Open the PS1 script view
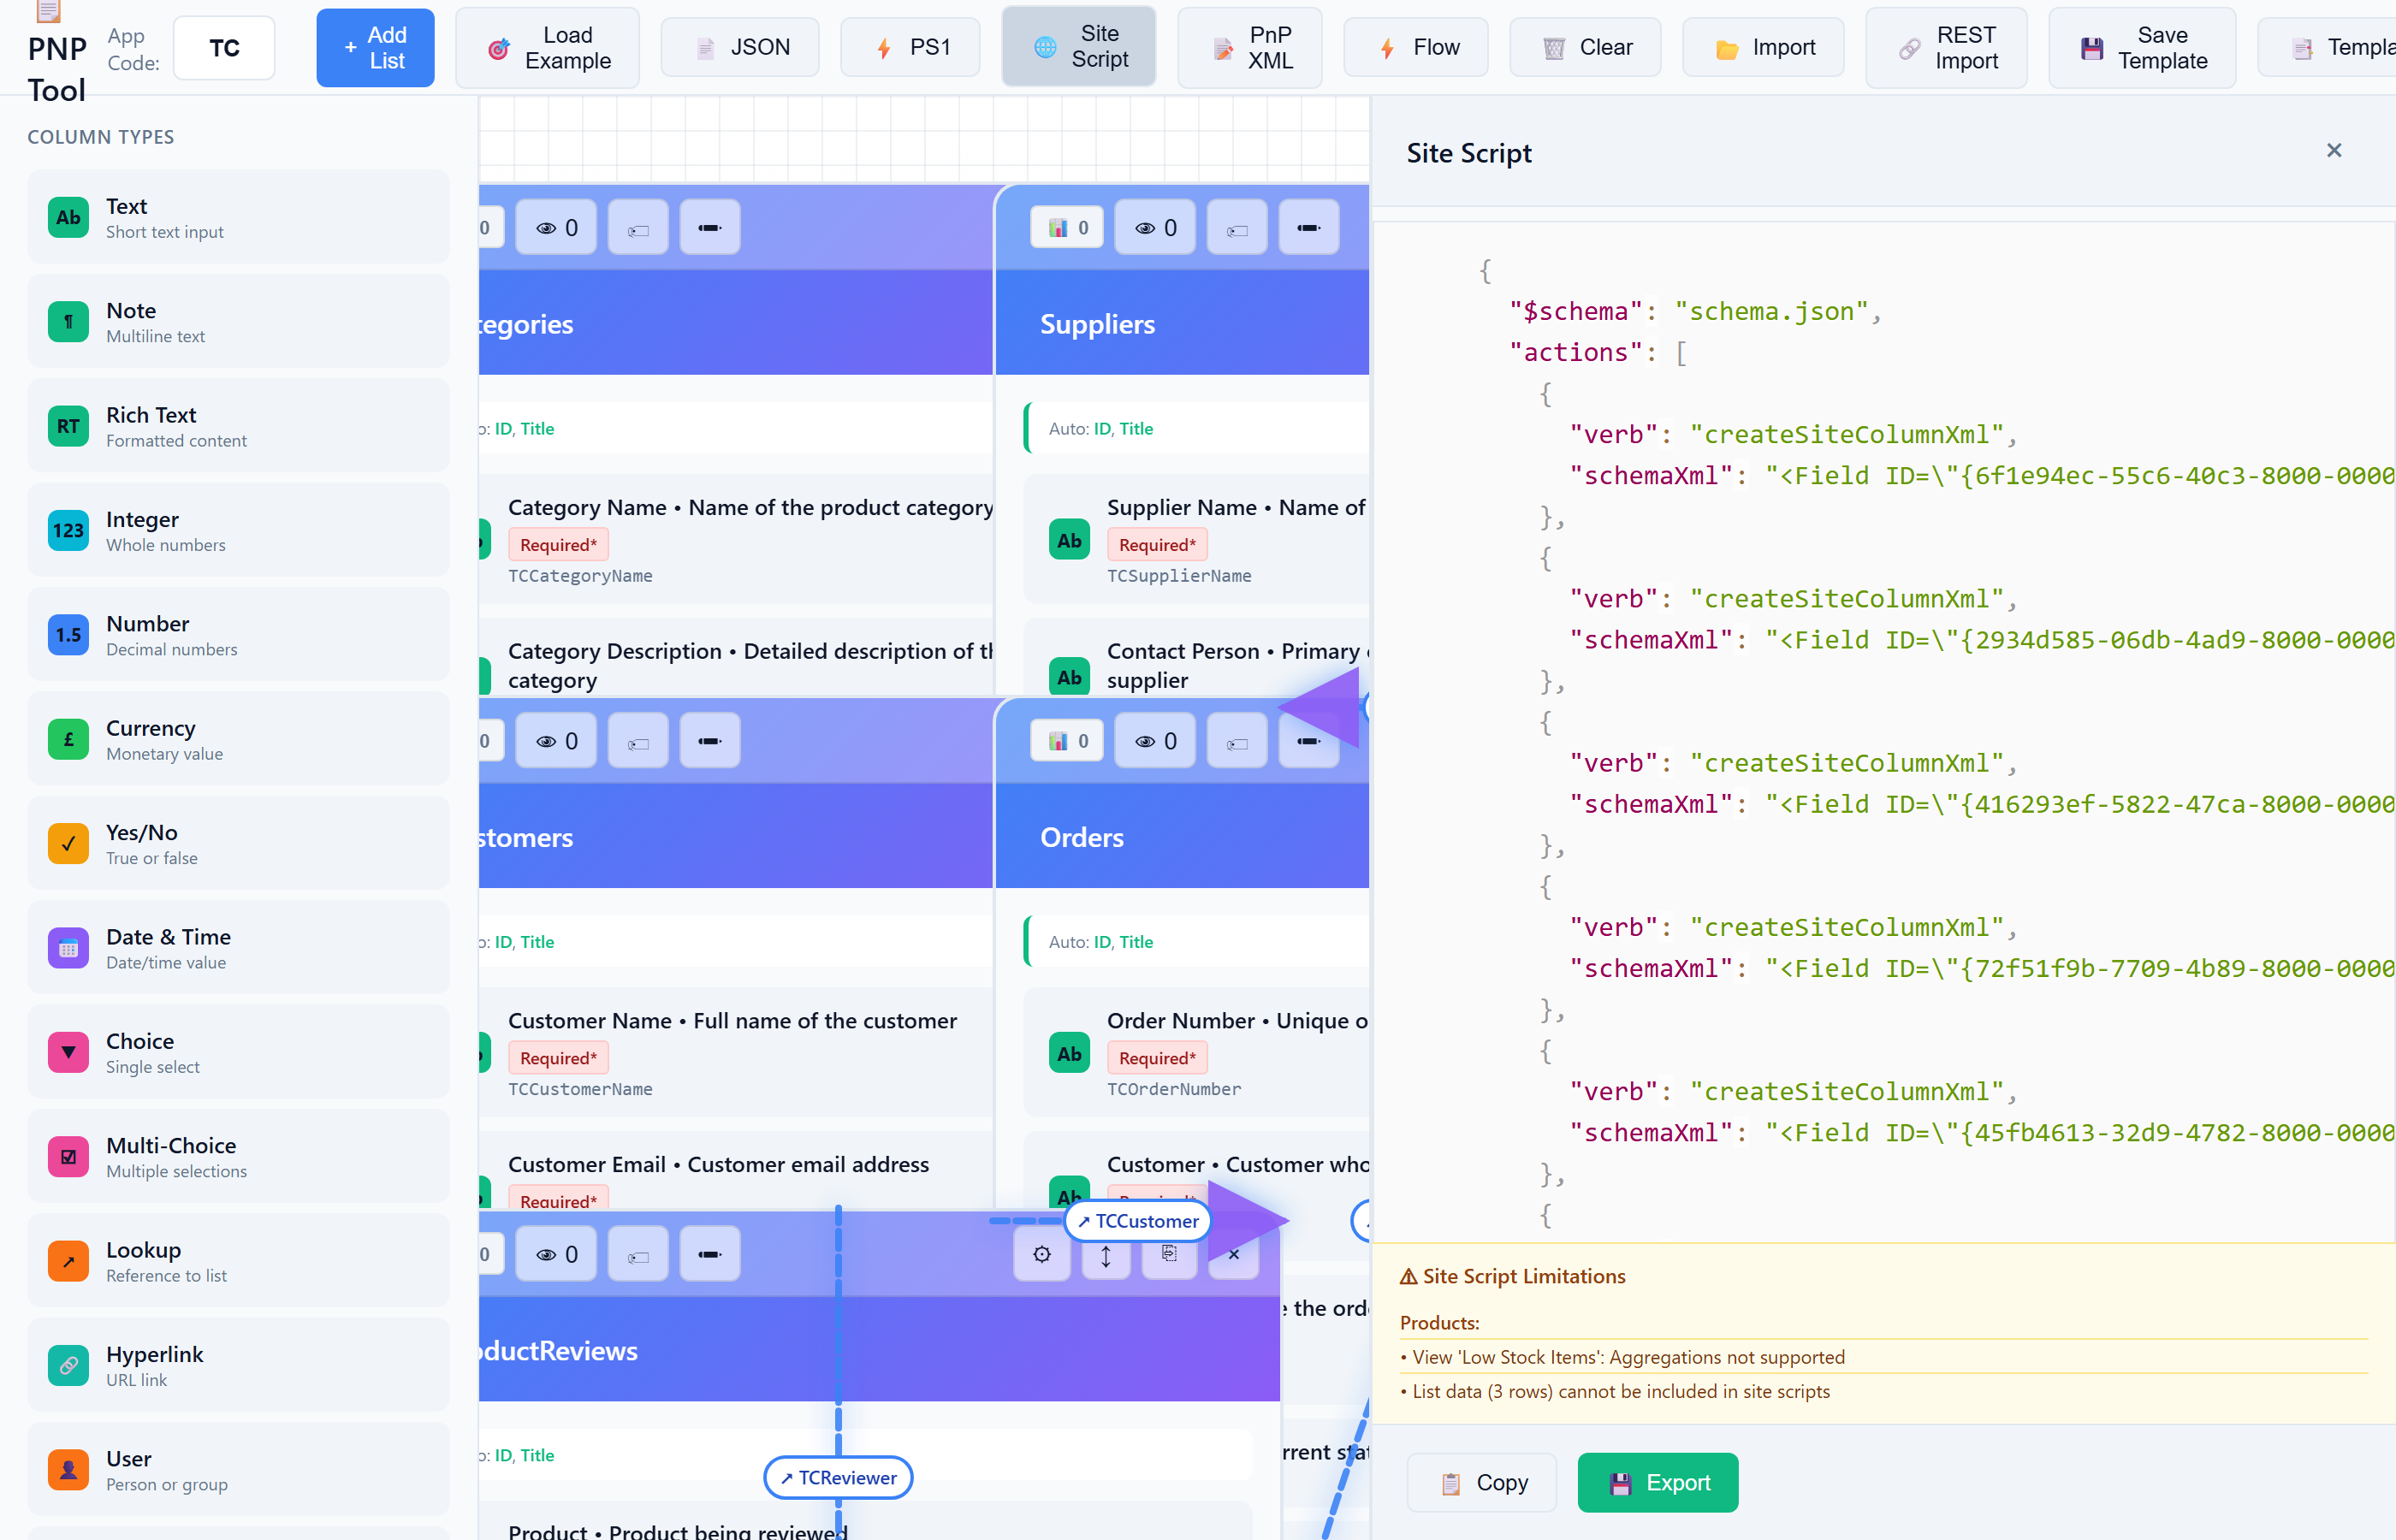The image size is (2396, 1540). 910,47
